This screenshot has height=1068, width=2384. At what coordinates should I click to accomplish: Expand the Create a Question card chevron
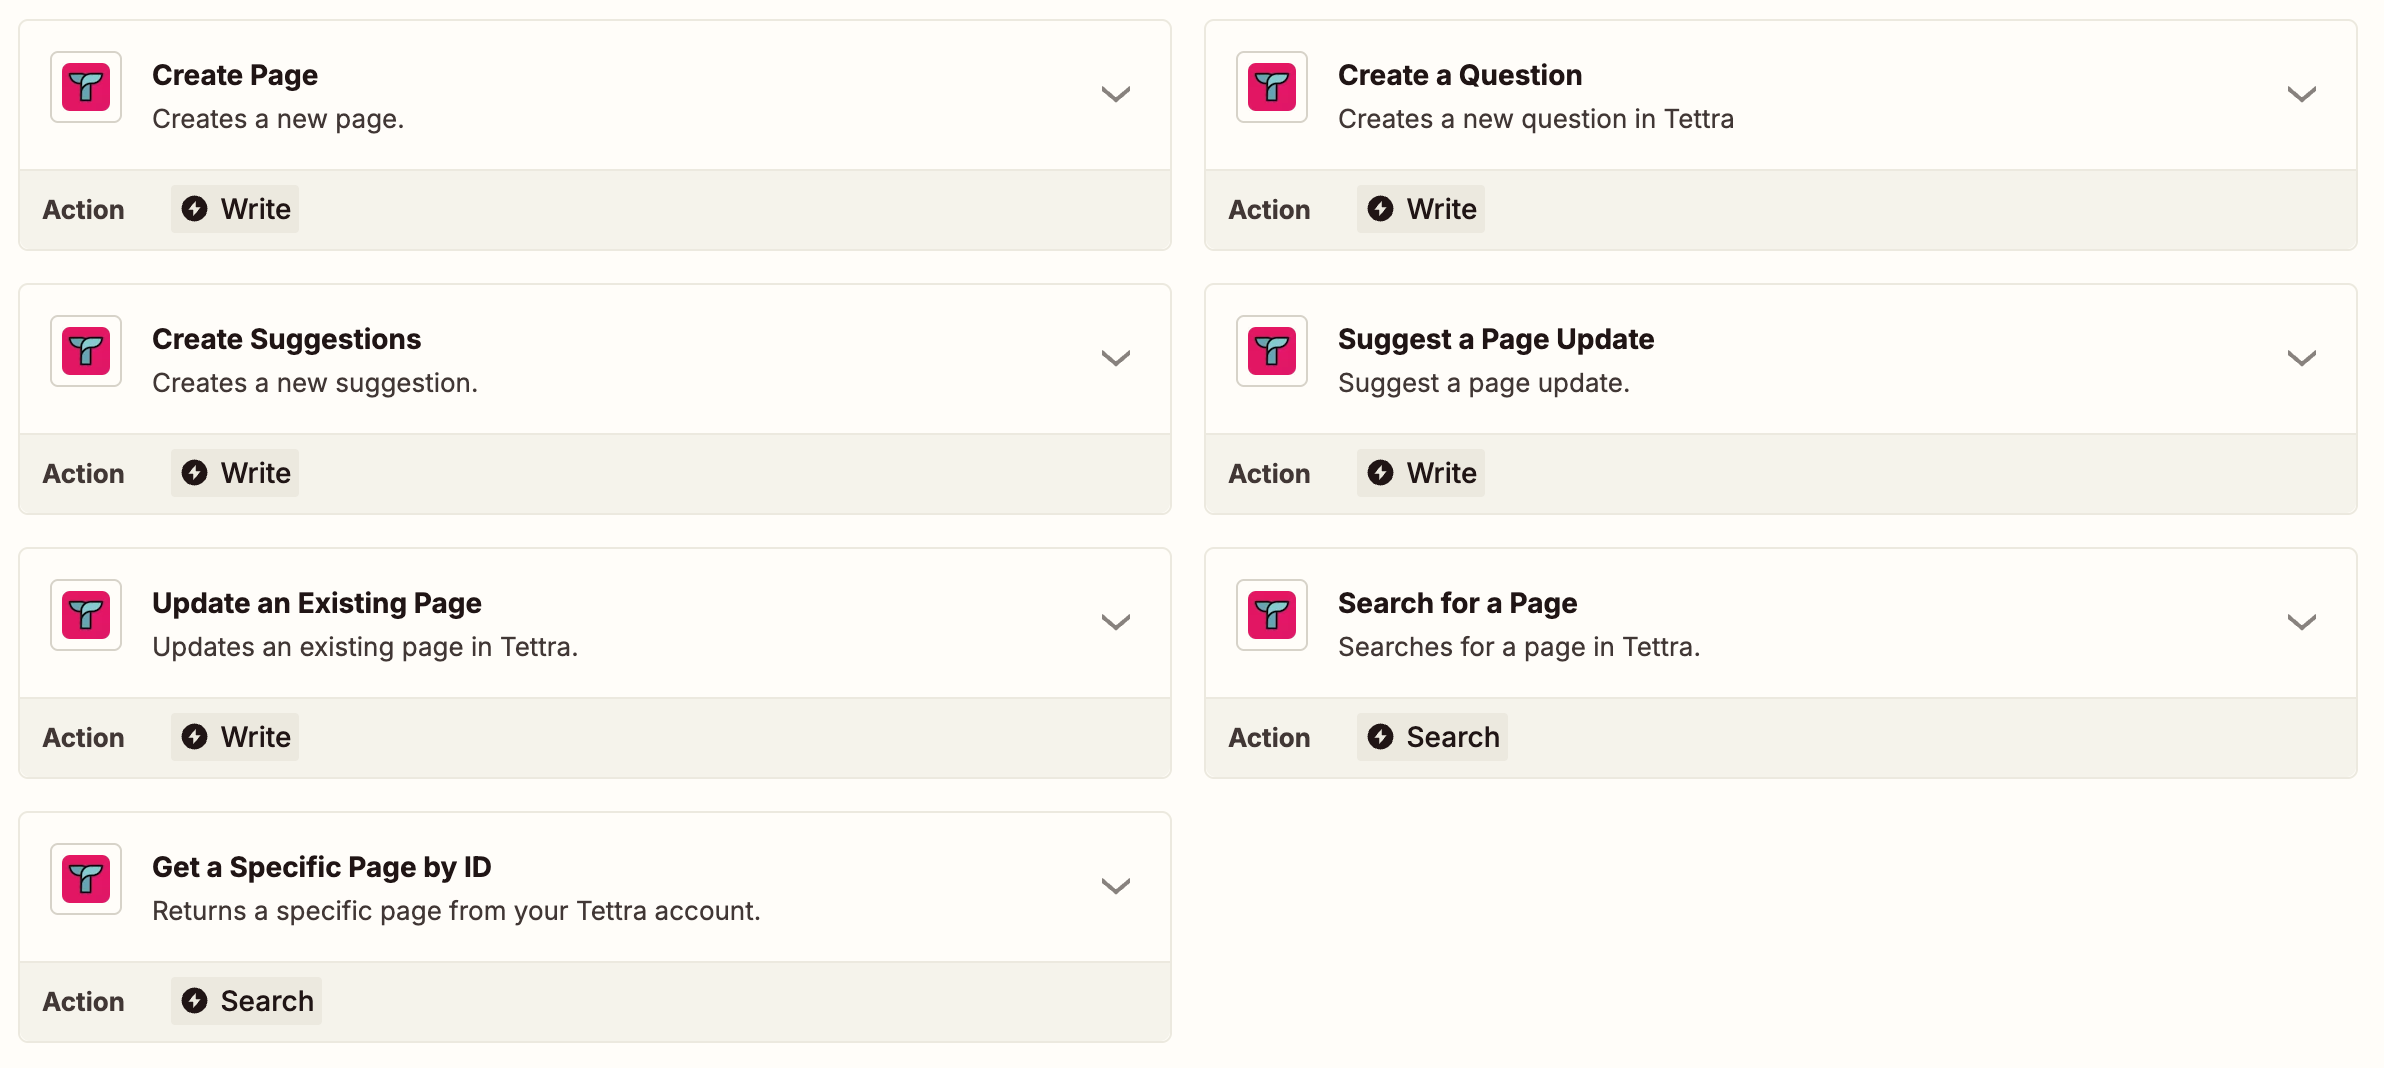pos(2302,94)
